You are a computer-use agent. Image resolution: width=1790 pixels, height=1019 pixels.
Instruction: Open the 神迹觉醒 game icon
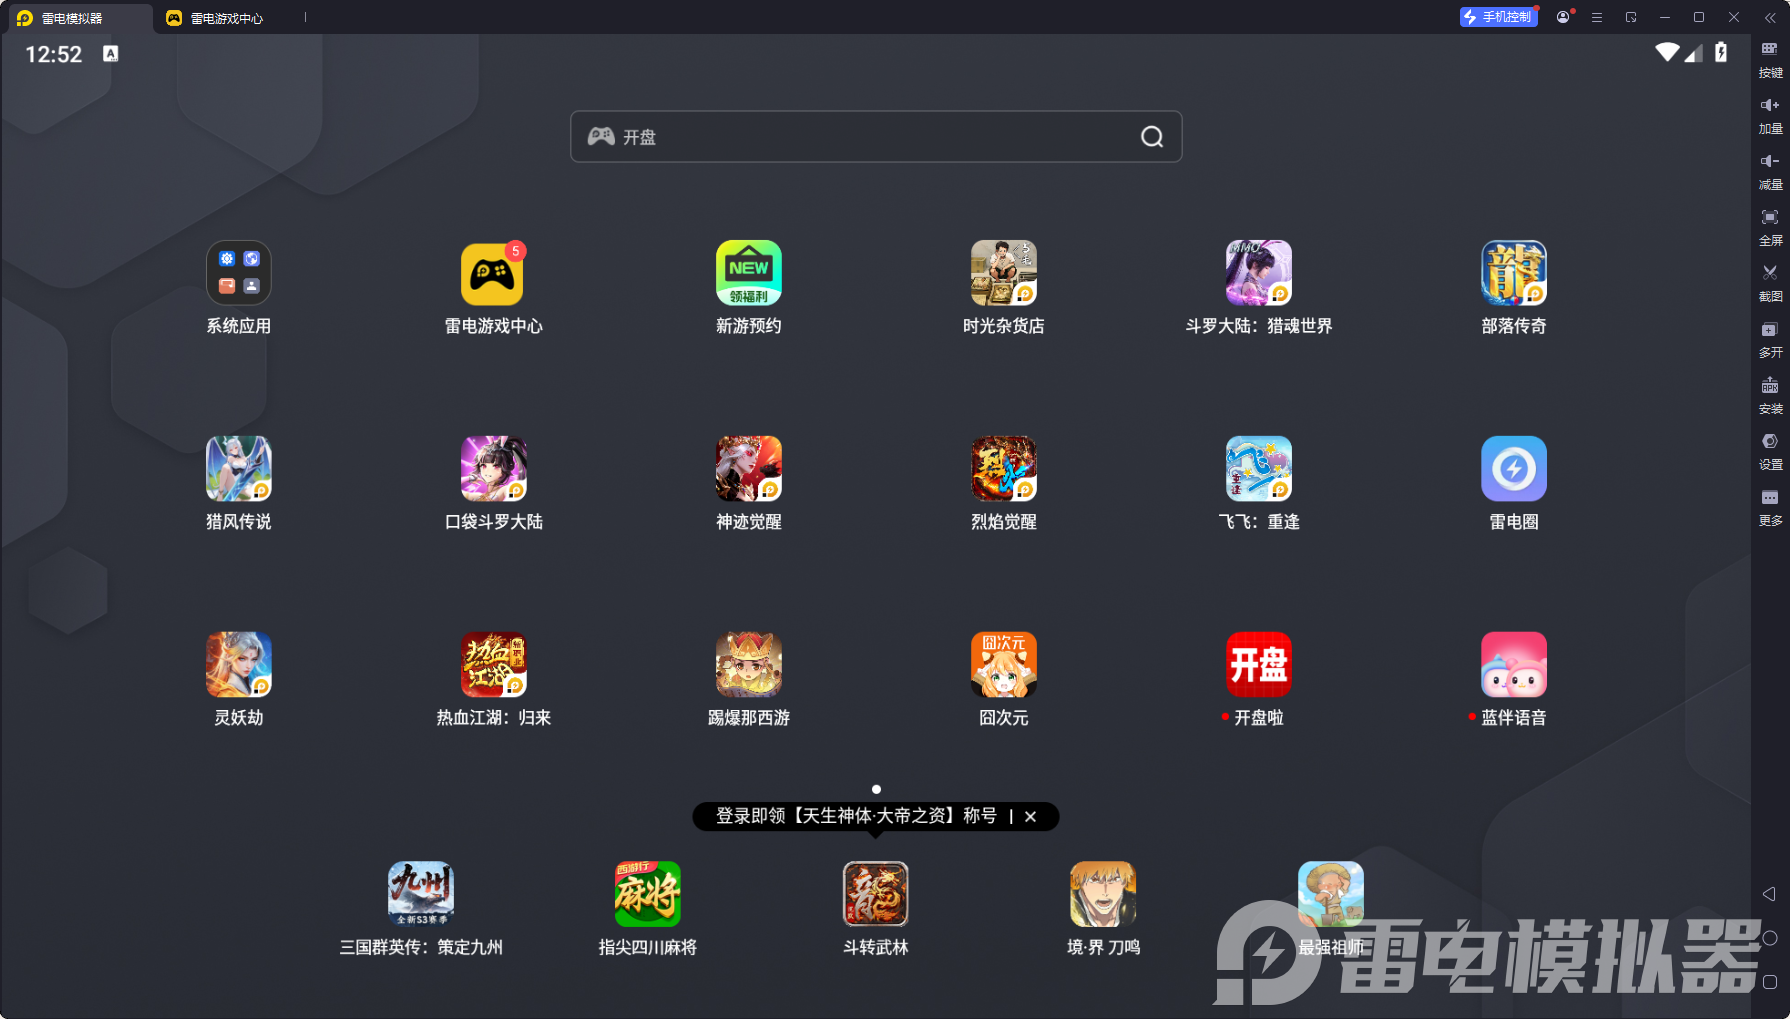748,469
